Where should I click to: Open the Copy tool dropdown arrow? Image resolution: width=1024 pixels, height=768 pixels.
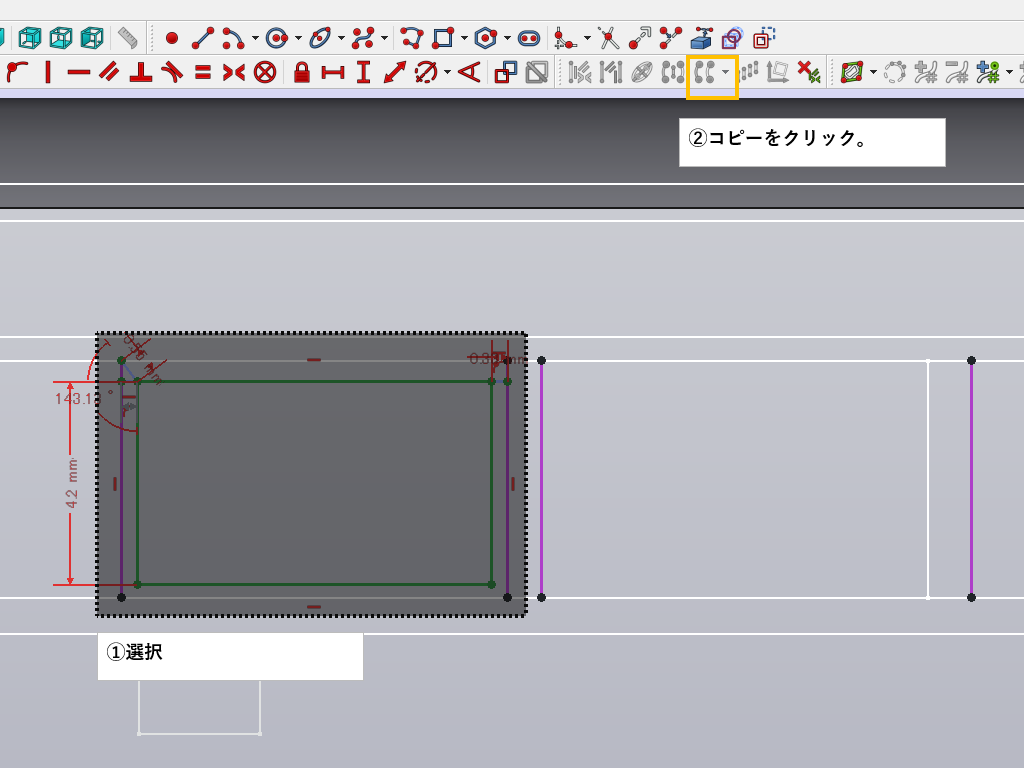click(726, 72)
